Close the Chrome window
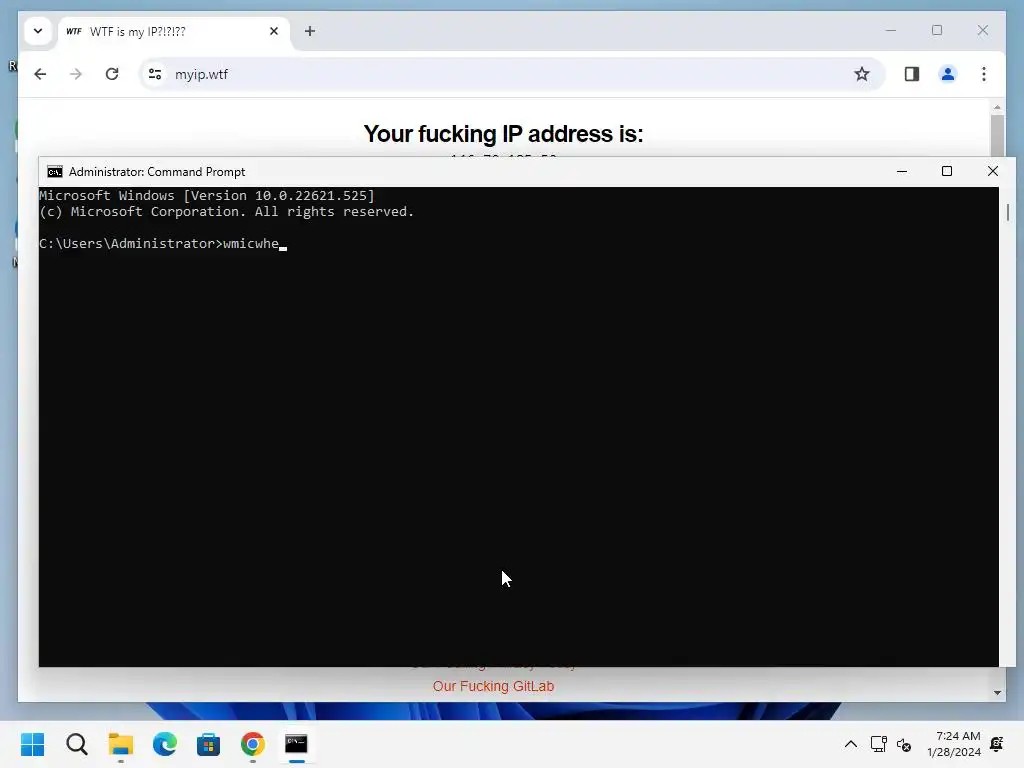This screenshot has width=1024, height=768. point(983,31)
